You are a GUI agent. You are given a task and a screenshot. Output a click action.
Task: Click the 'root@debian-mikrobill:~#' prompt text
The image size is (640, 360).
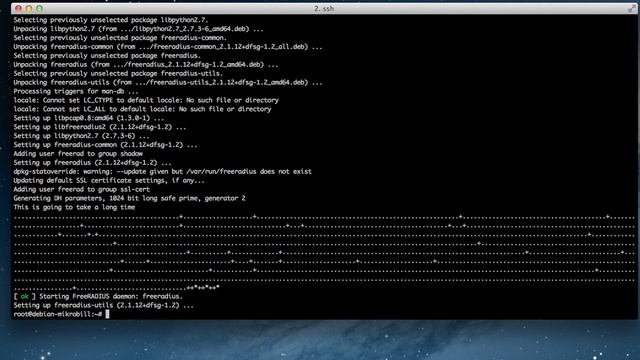point(58,314)
